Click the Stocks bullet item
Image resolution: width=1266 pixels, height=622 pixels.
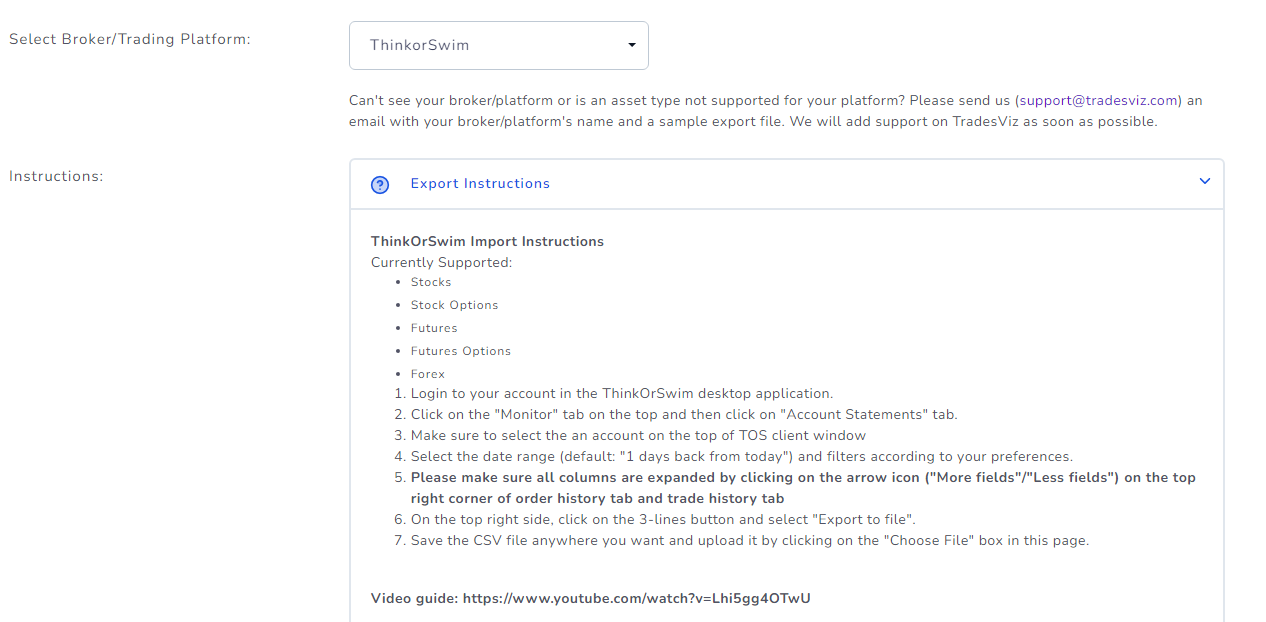[x=431, y=282]
